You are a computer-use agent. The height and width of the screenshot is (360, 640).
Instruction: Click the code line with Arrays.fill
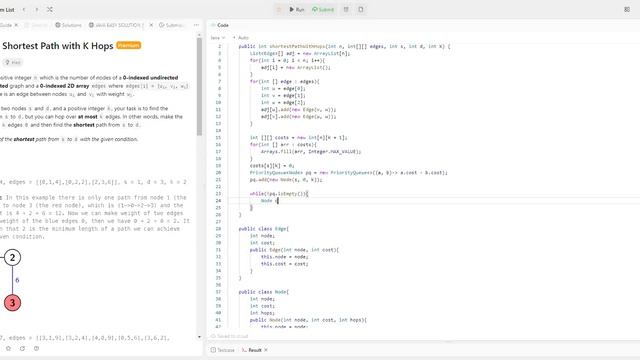pos(311,152)
